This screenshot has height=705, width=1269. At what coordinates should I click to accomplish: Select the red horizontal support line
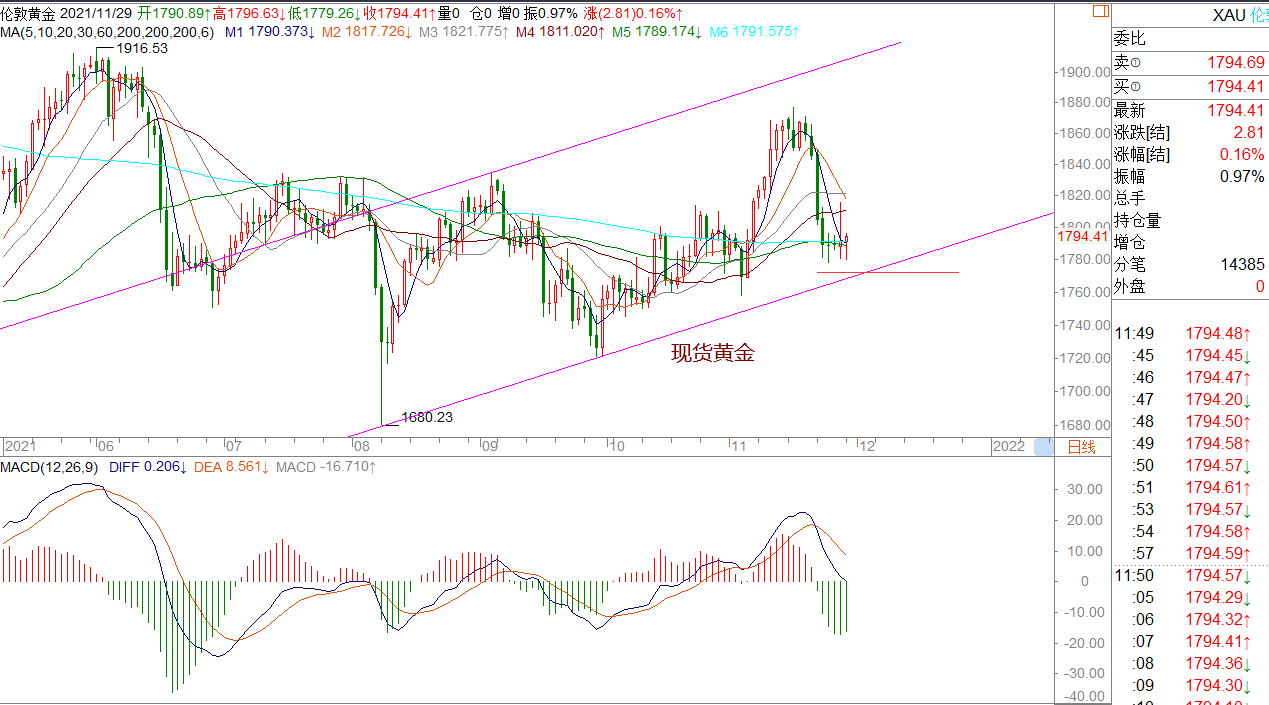pos(888,272)
